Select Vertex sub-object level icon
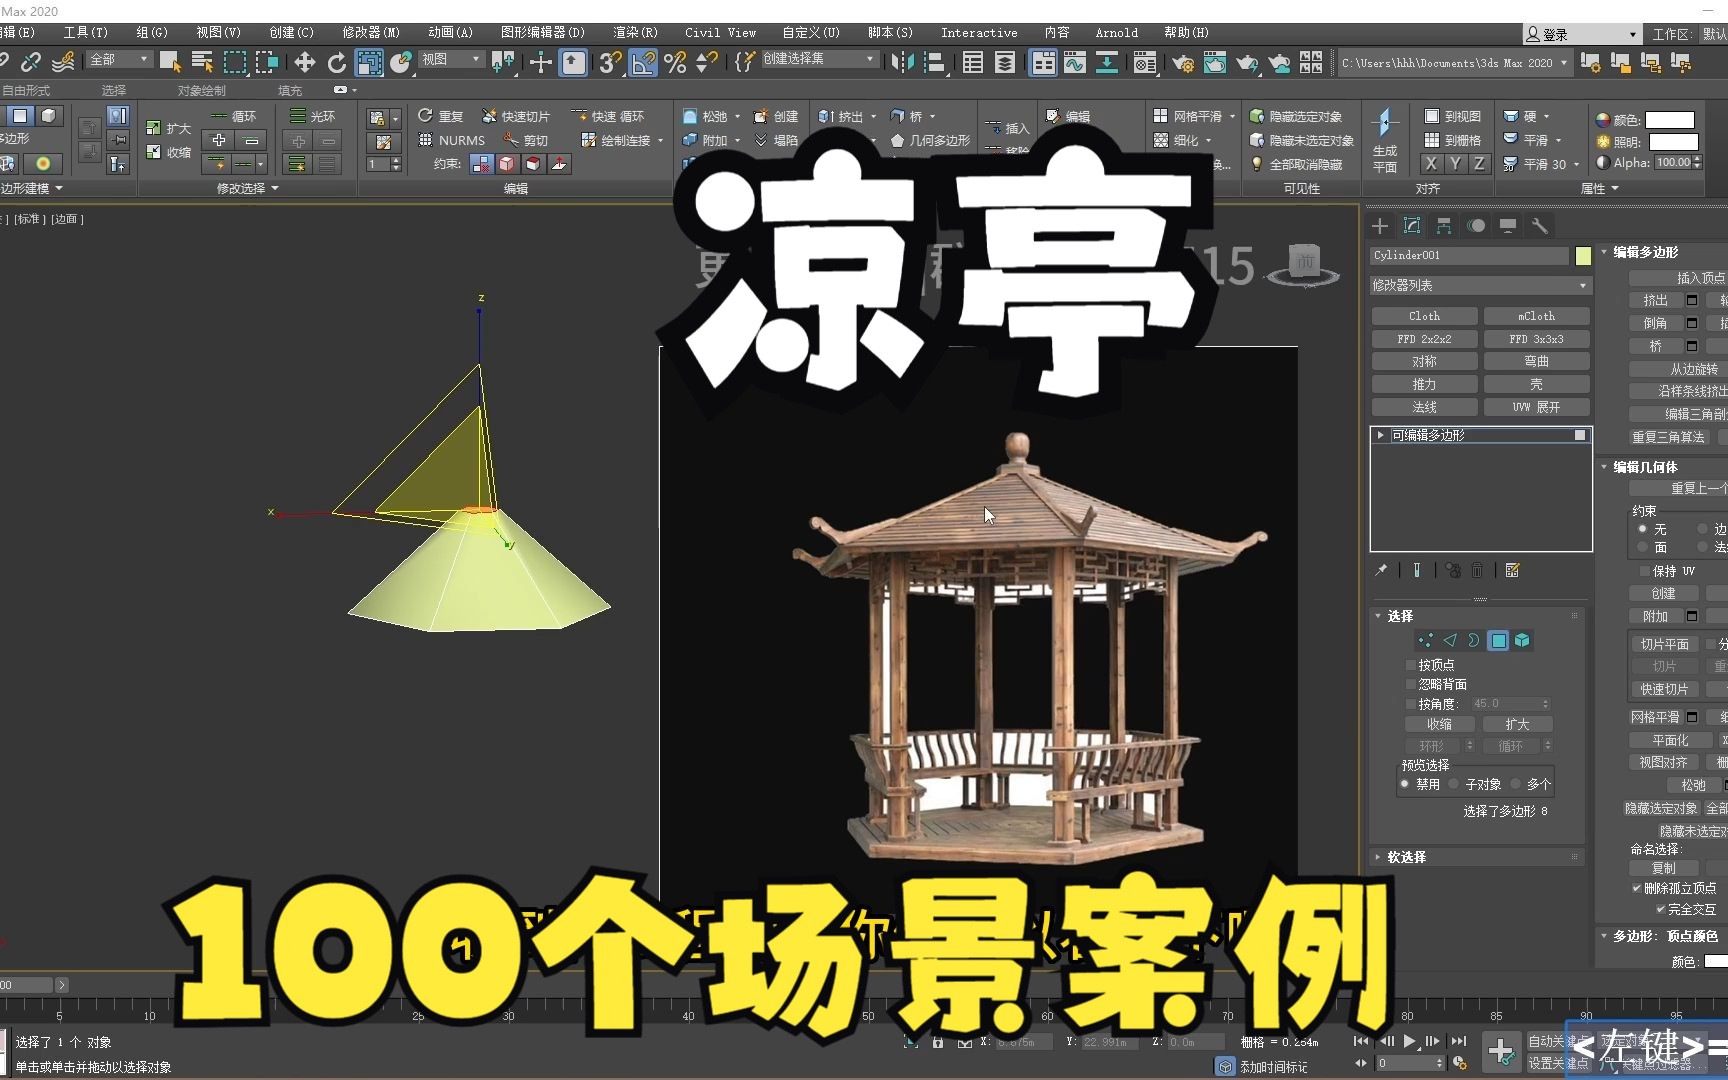Screen dimensions: 1728x1080 coord(1426,640)
